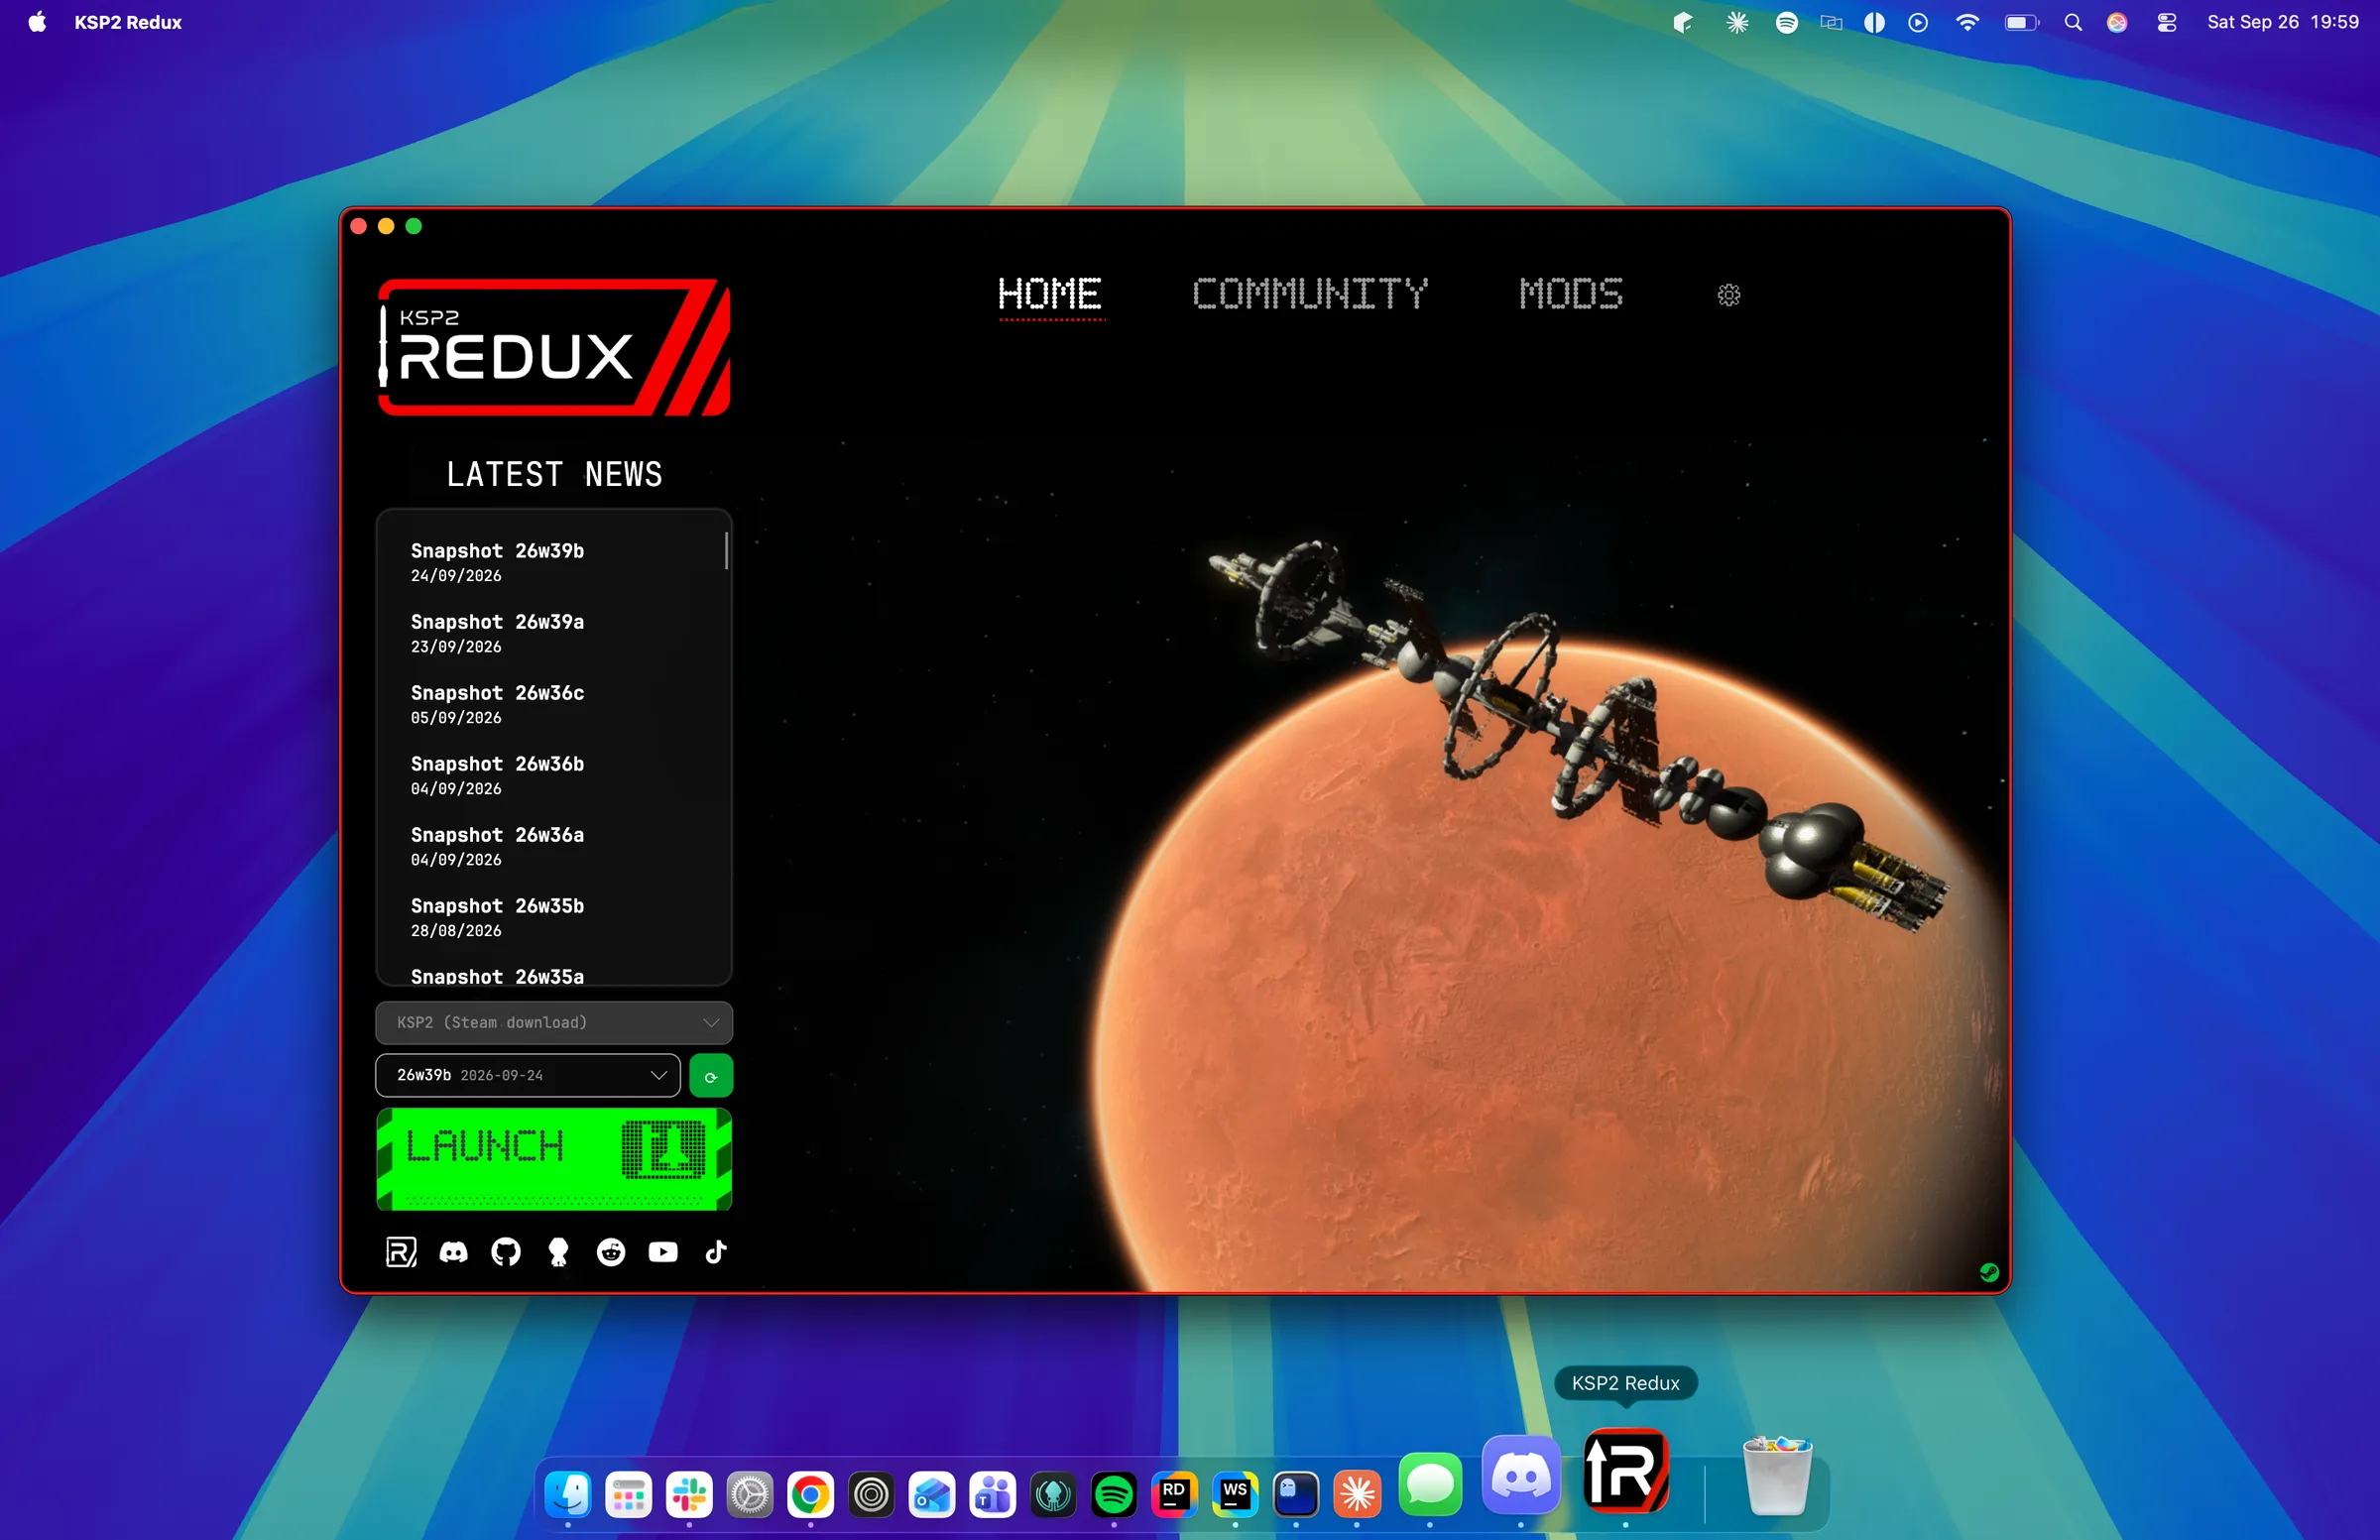This screenshot has height=1540, width=2380.
Task: Switch to the MODS tab
Action: [1571, 294]
